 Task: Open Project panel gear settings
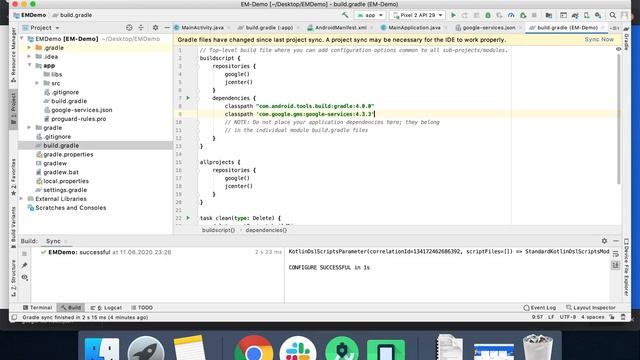(x=156, y=28)
